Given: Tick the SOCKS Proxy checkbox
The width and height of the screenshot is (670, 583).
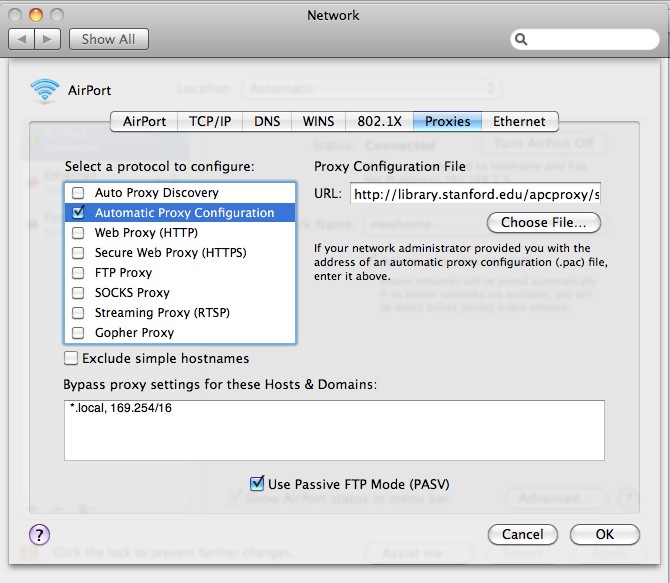Looking at the screenshot, I should coord(78,293).
